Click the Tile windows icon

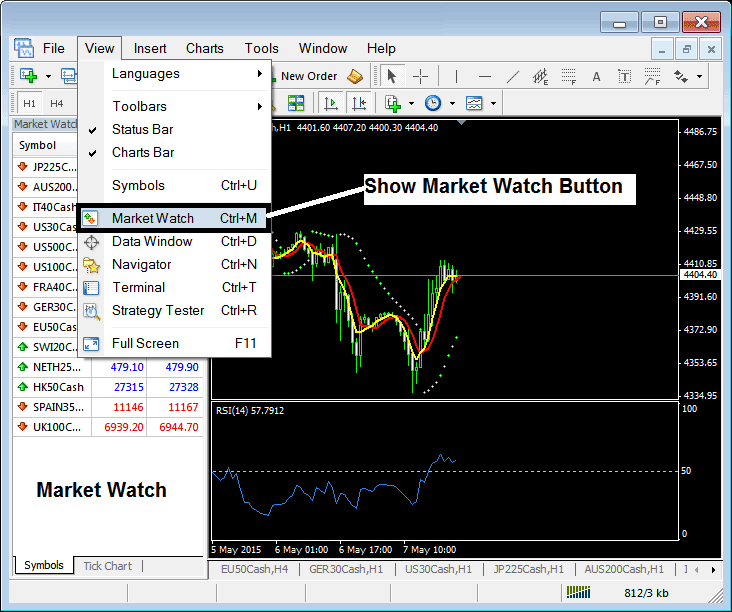pos(296,103)
